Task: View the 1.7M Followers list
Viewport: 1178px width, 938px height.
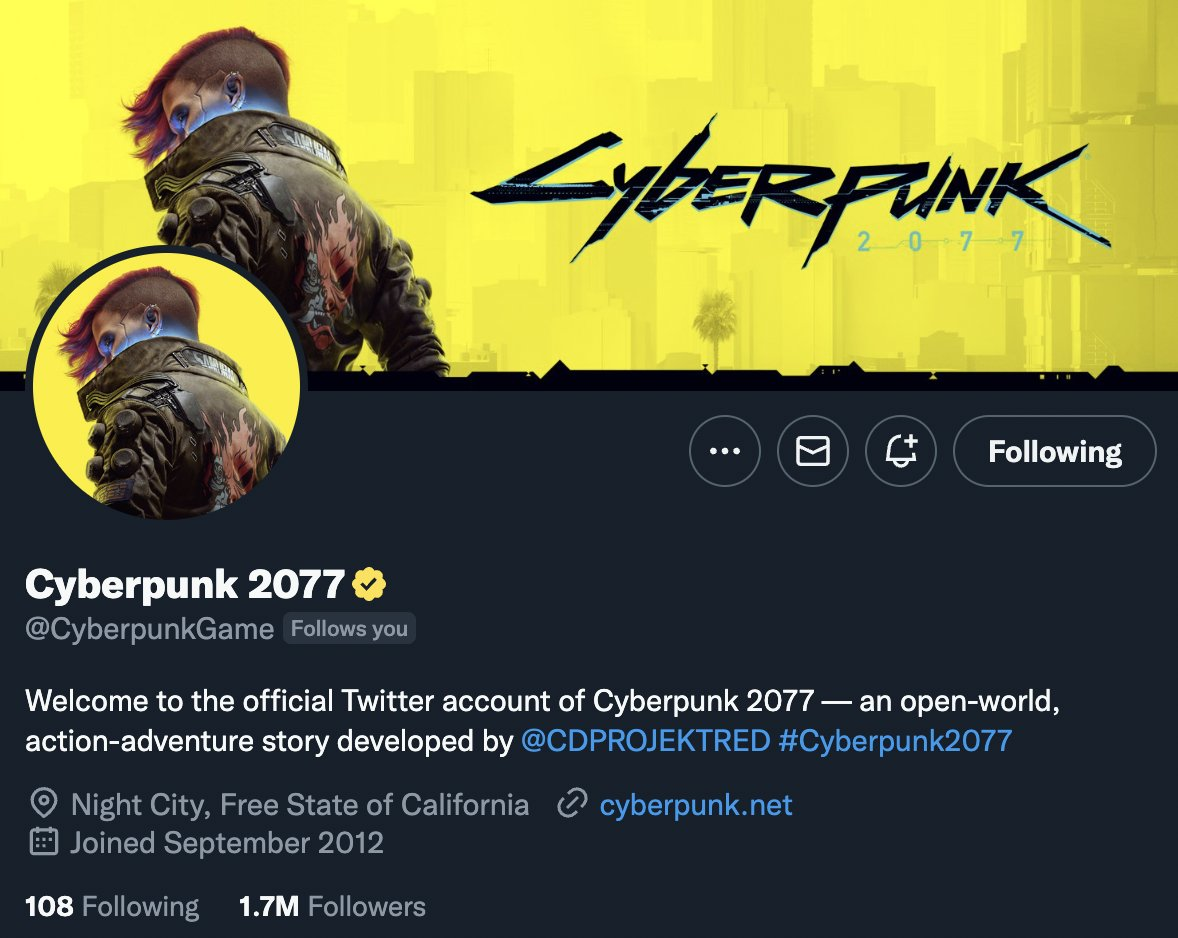Action: click(332, 907)
